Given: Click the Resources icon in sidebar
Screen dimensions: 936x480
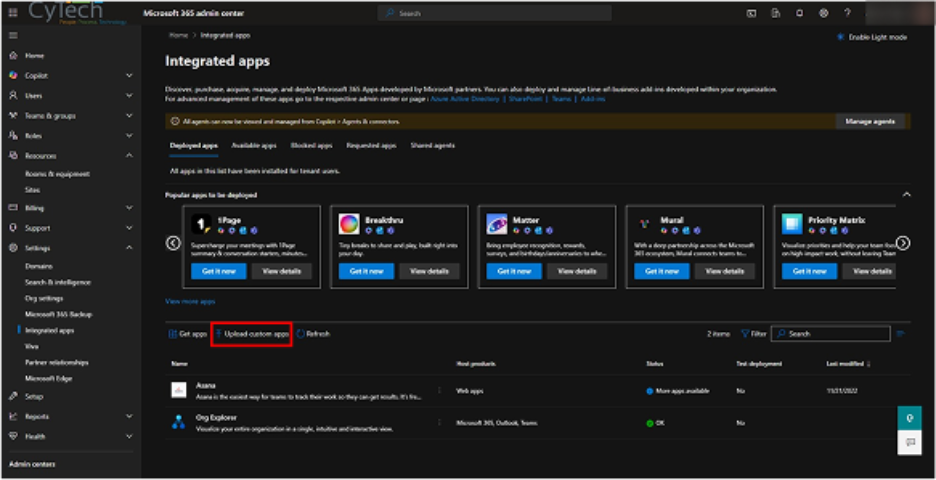Looking at the screenshot, I should tap(13, 156).
